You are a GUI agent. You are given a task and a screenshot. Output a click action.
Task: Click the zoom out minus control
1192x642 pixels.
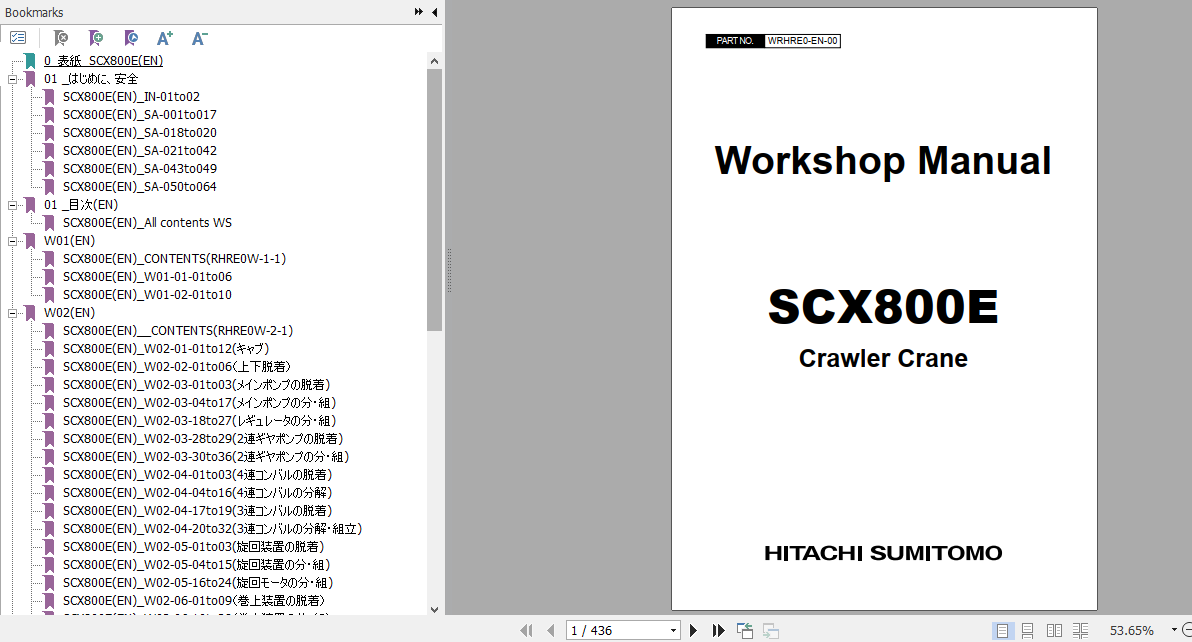click(x=1188, y=631)
